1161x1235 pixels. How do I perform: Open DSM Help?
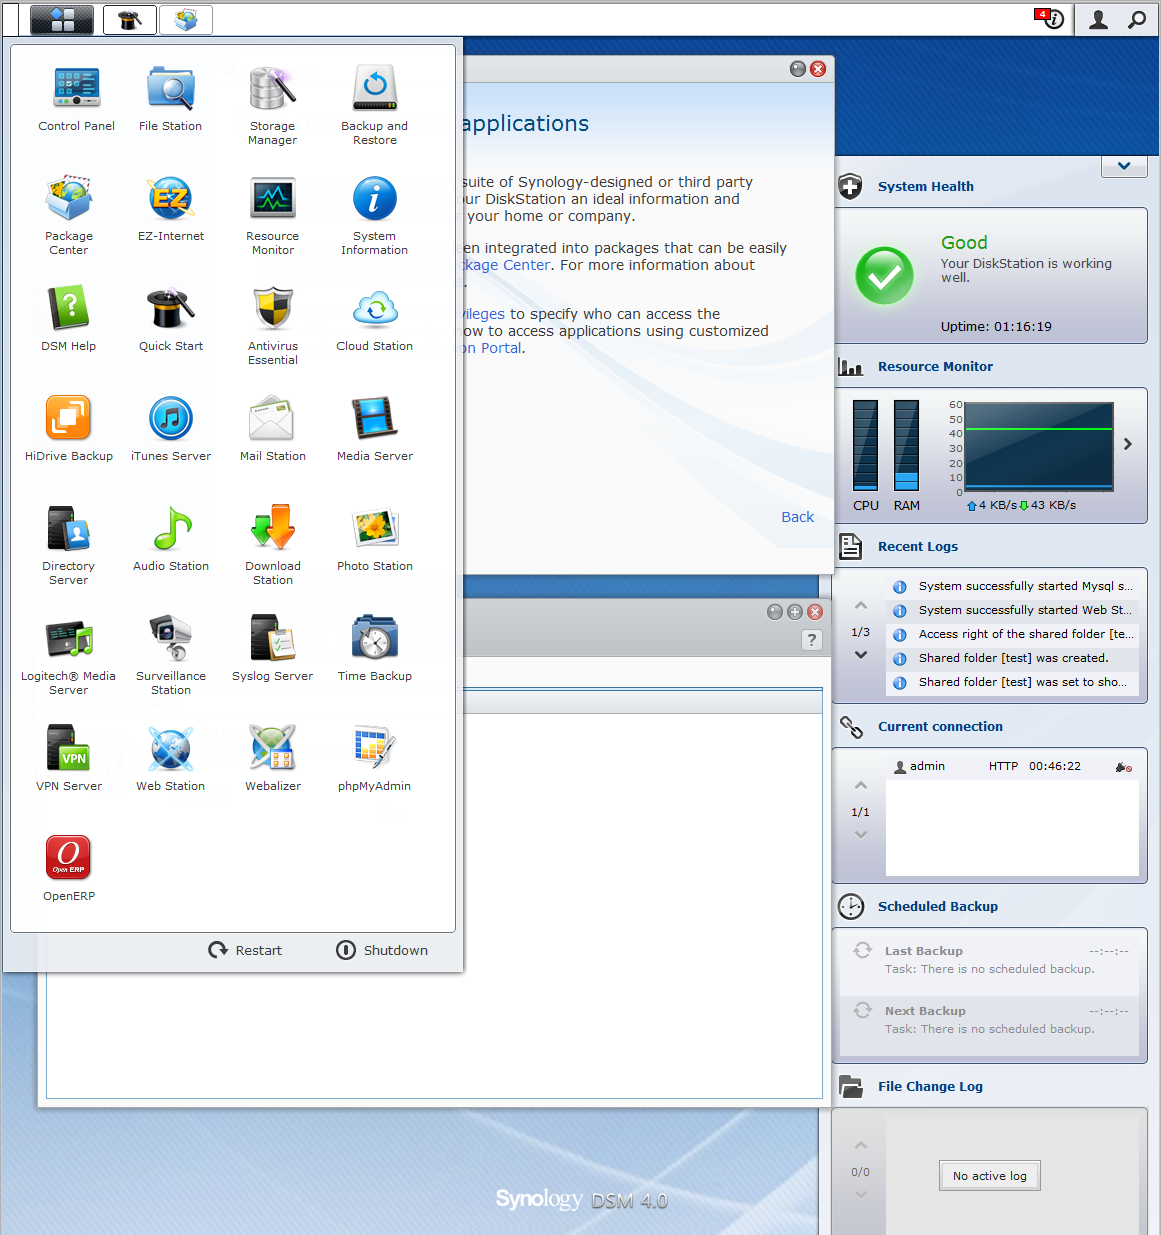69,318
